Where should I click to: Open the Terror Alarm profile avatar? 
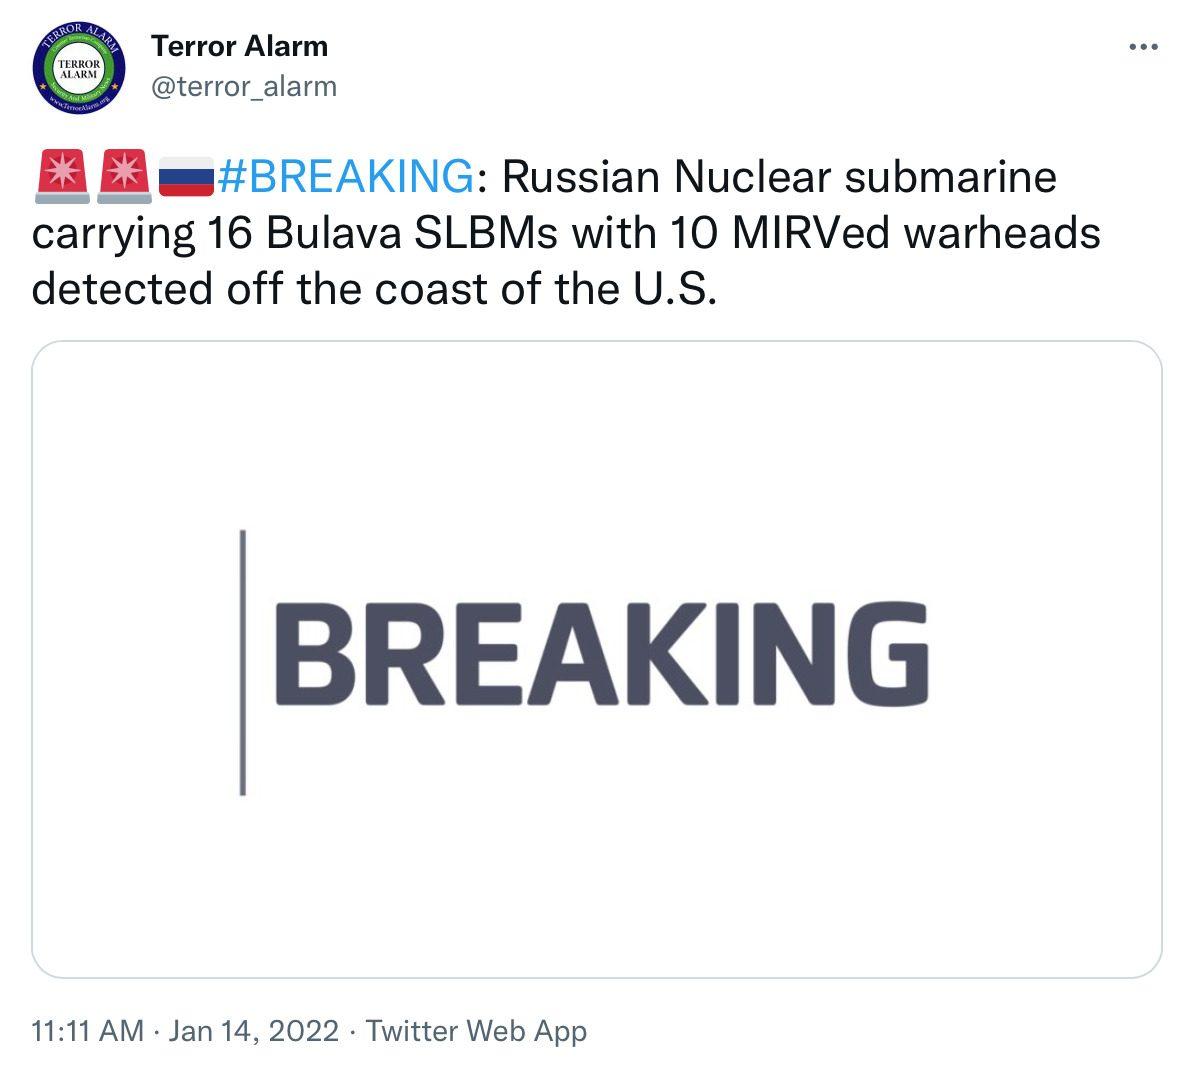pos(78,69)
